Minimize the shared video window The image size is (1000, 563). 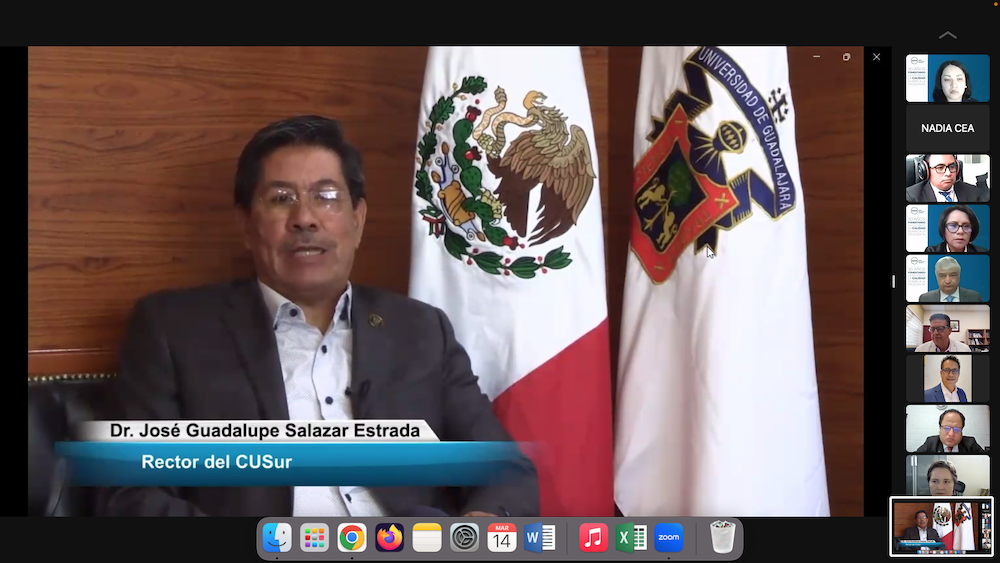(816, 57)
